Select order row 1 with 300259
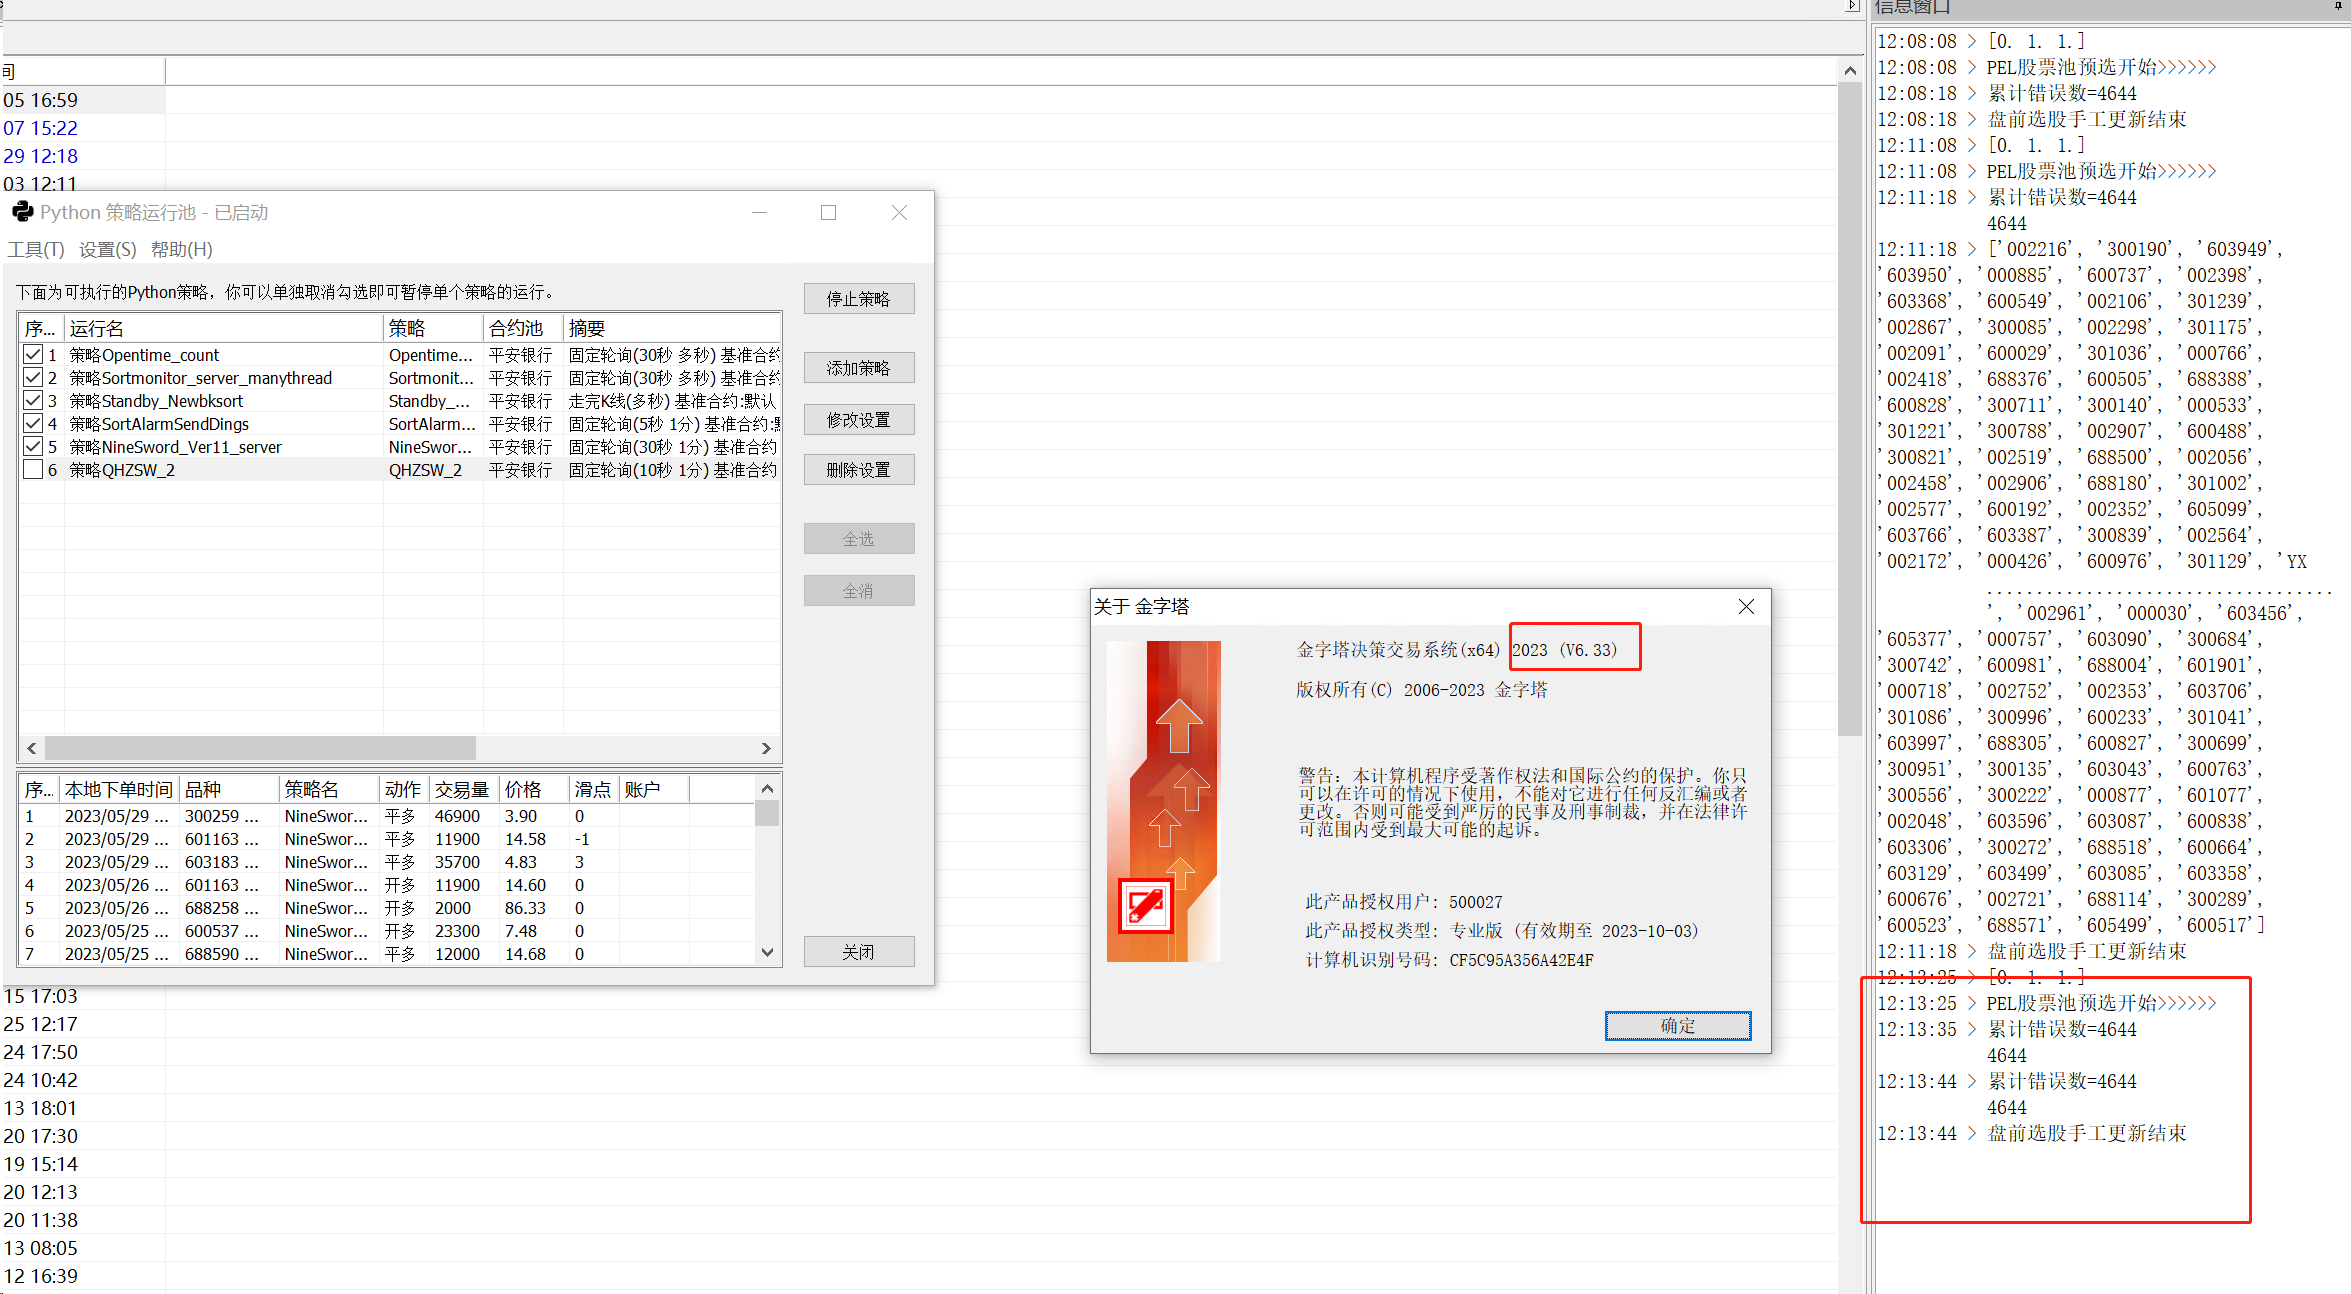The width and height of the screenshot is (2351, 1294). pyautogui.click(x=388, y=816)
